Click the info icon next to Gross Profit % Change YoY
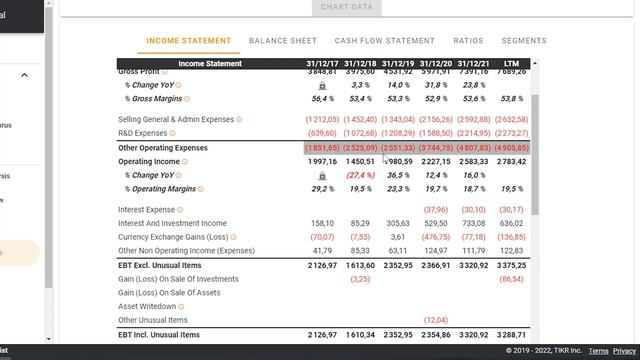 click(178, 85)
